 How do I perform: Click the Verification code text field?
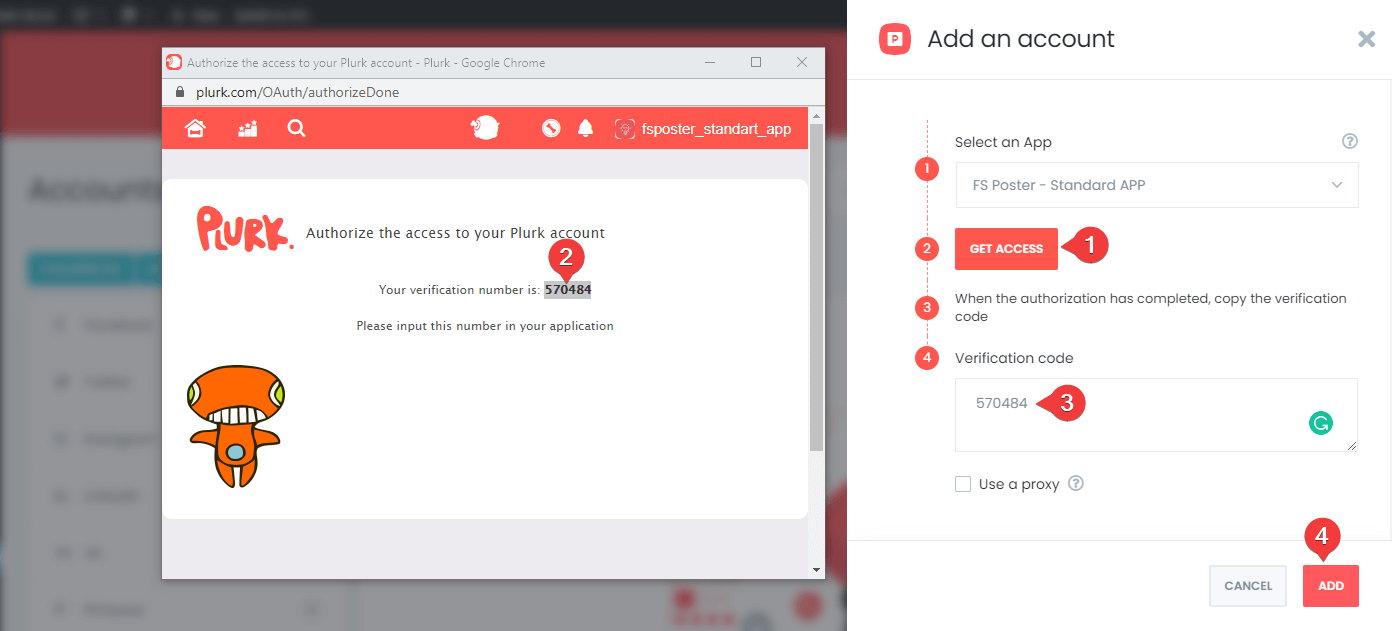tap(1156, 415)
